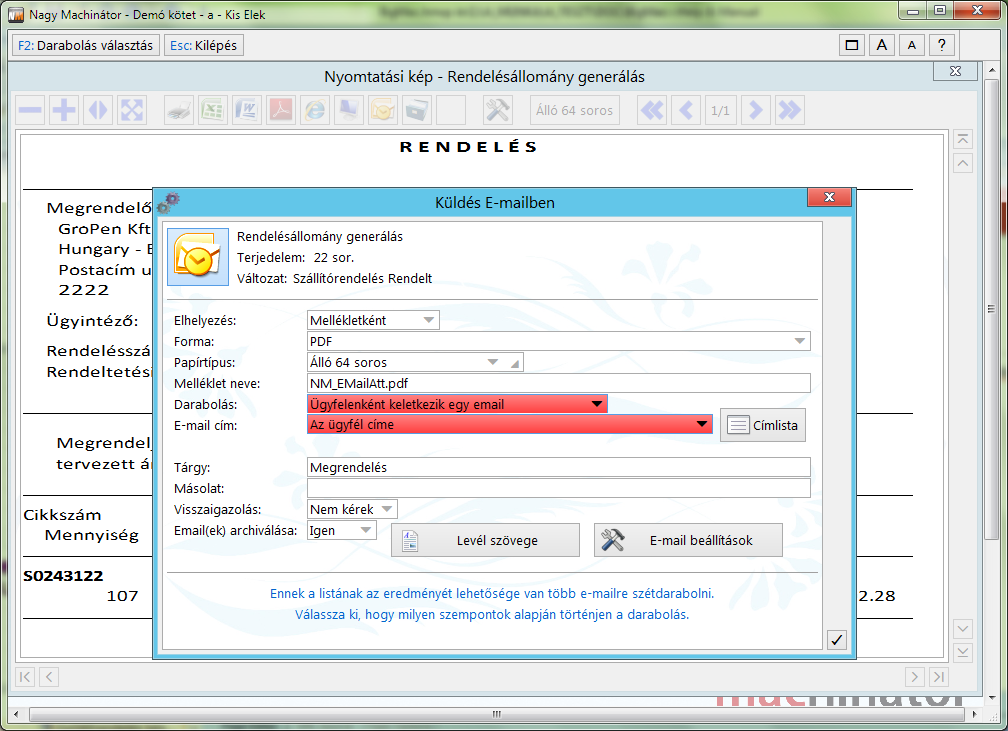Image resolution: width=1008 pixels, height=731 pixels.
Task: Click the computer monitor toolbar icon
Action: click(x=349, y=110)
